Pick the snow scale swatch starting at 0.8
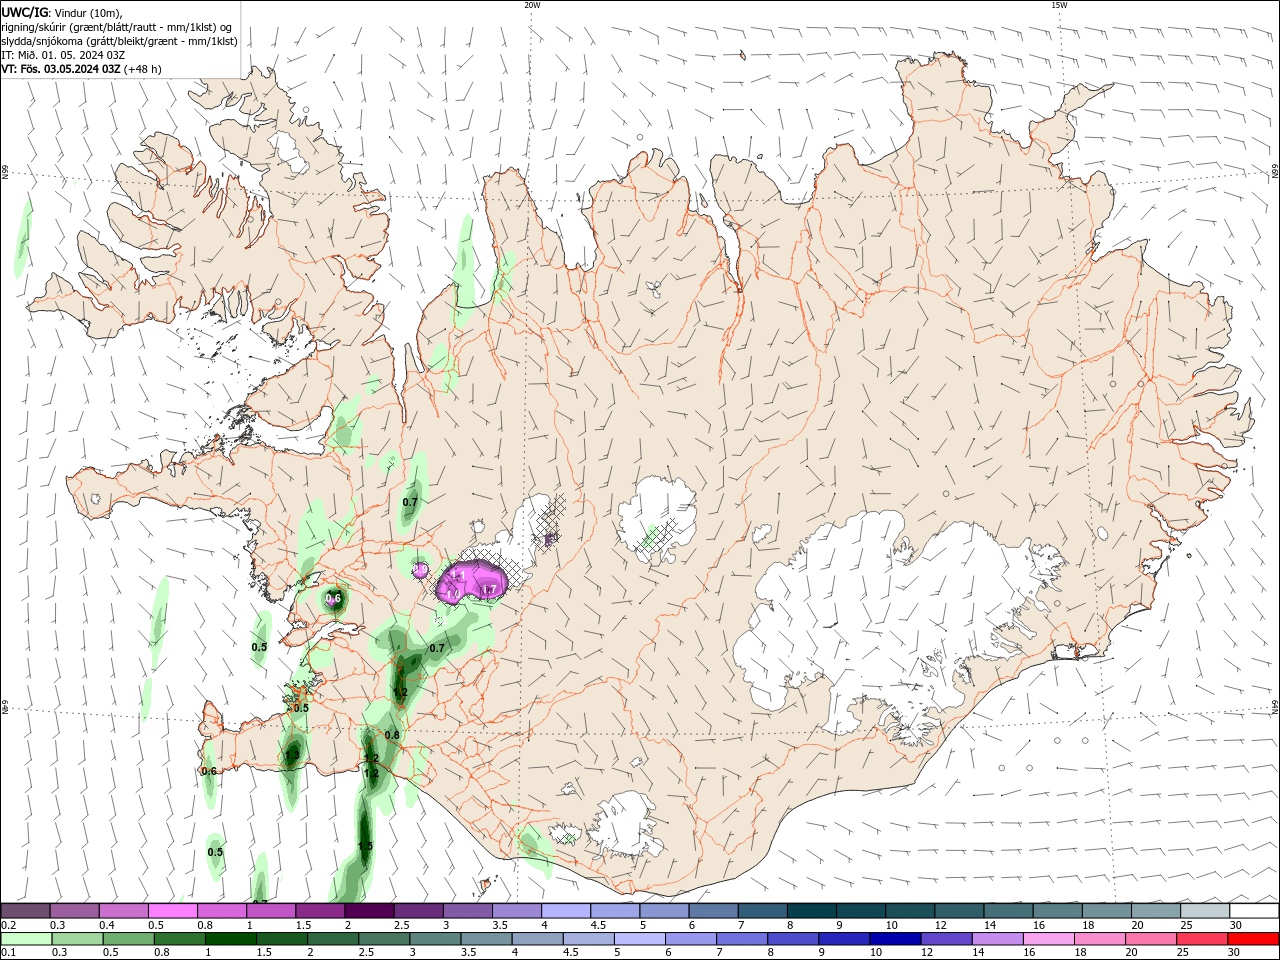Viewport: 1280px width, 960px height. [x=221, y=910]
